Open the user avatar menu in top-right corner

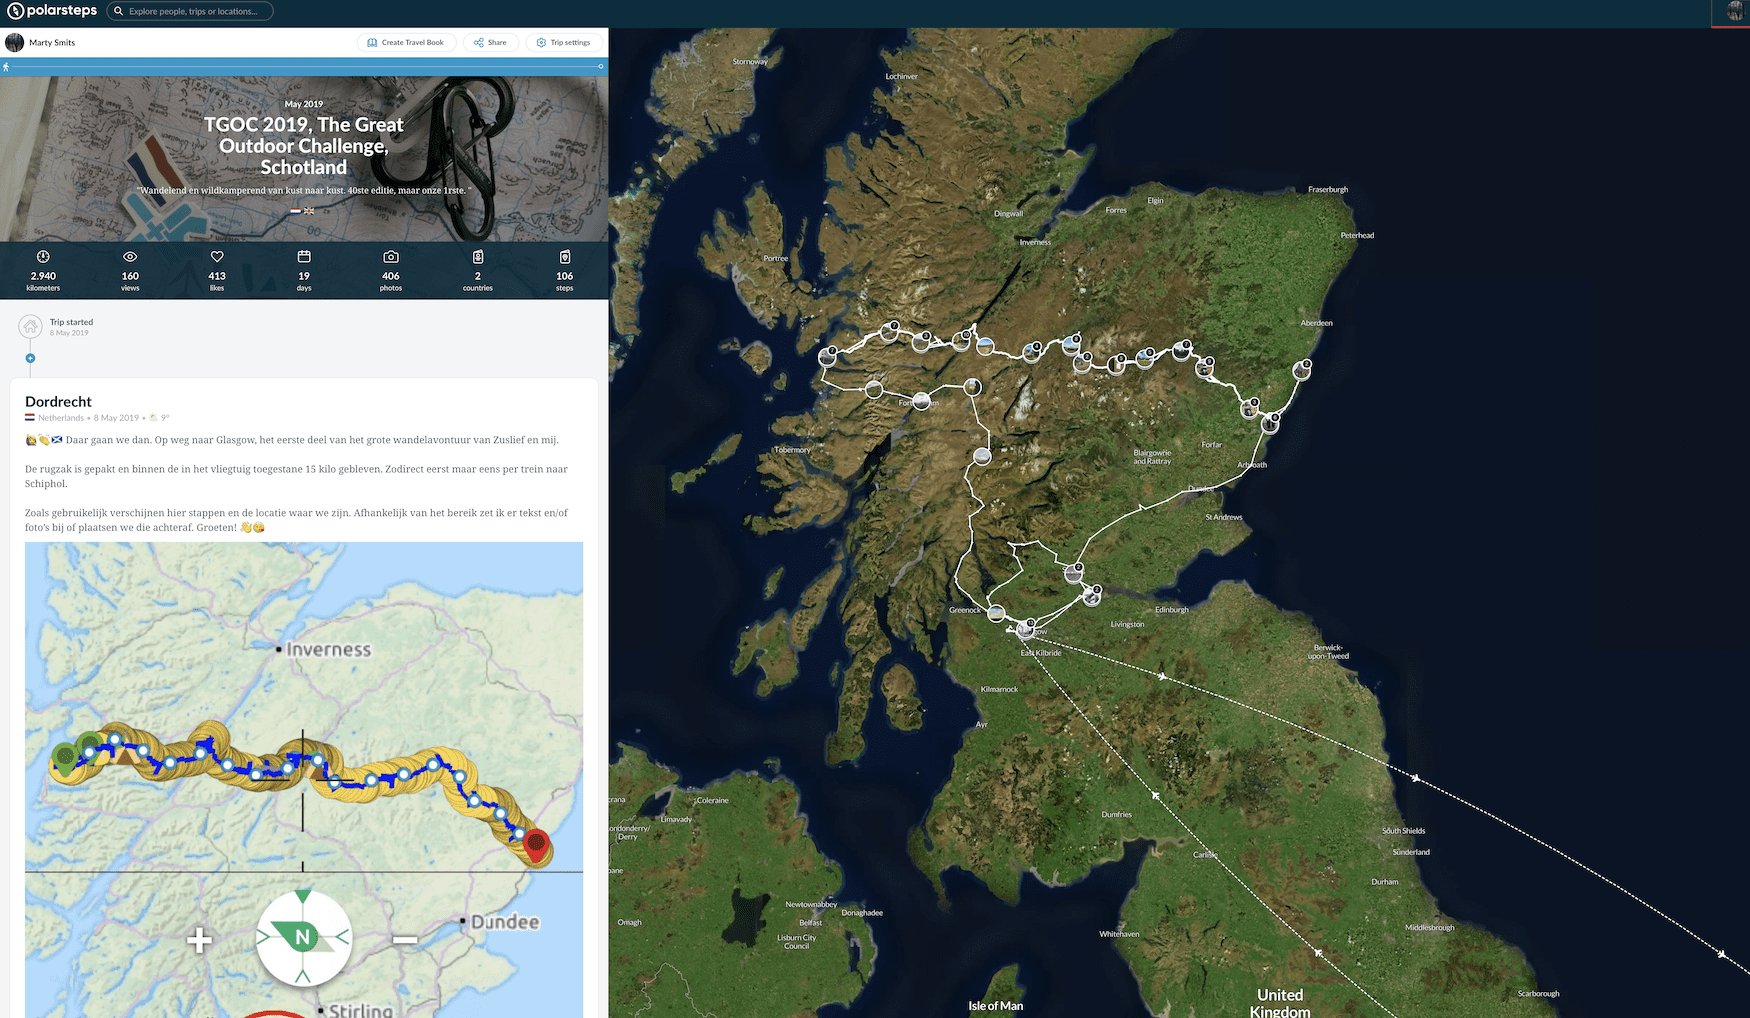pos(1734,12)
